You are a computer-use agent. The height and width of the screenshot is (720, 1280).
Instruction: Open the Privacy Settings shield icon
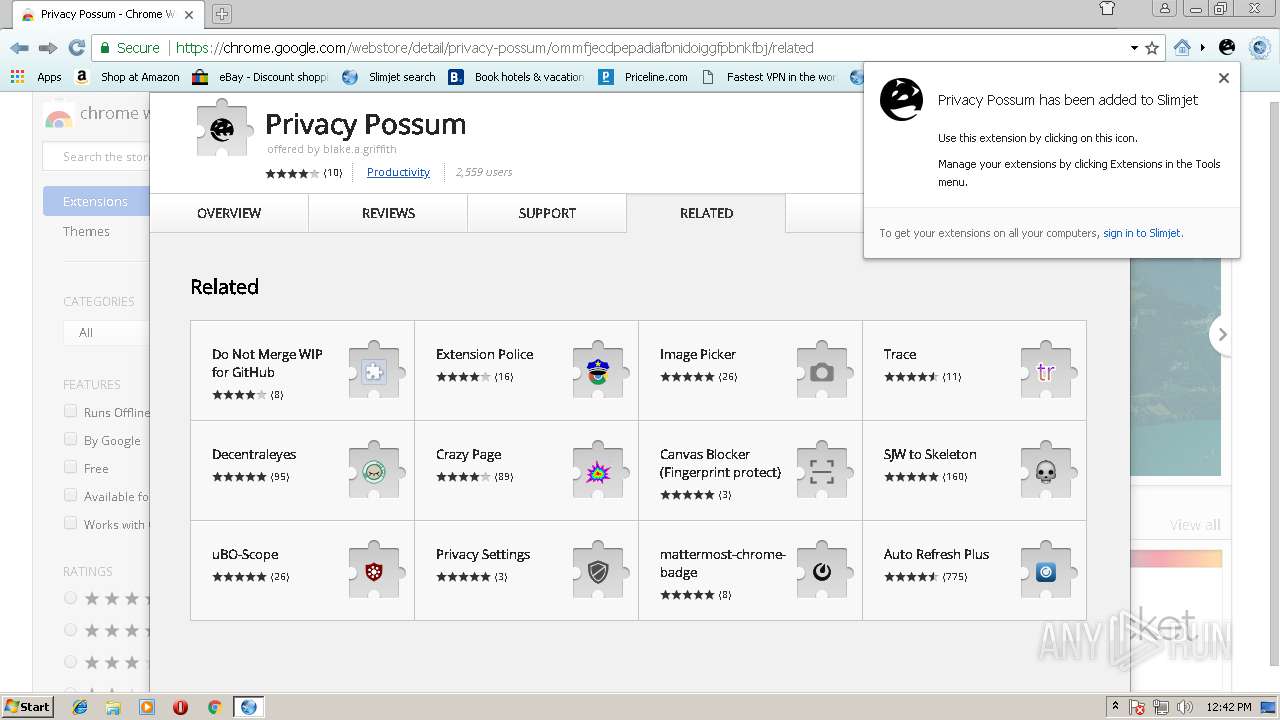click(x=598, y=571)
